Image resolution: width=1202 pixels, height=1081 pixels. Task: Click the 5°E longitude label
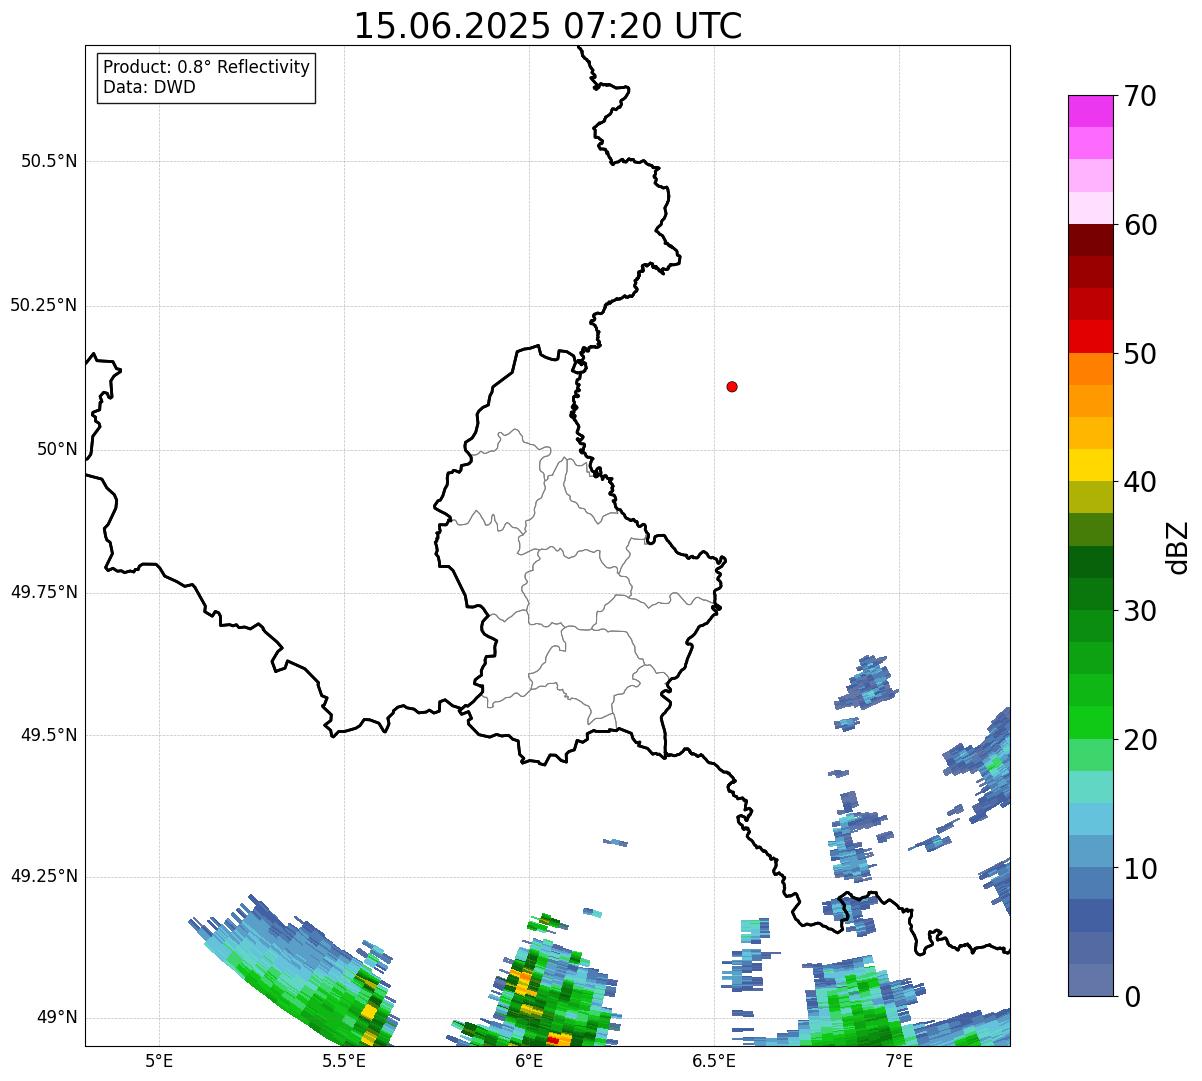click(x=159, y=1060)
